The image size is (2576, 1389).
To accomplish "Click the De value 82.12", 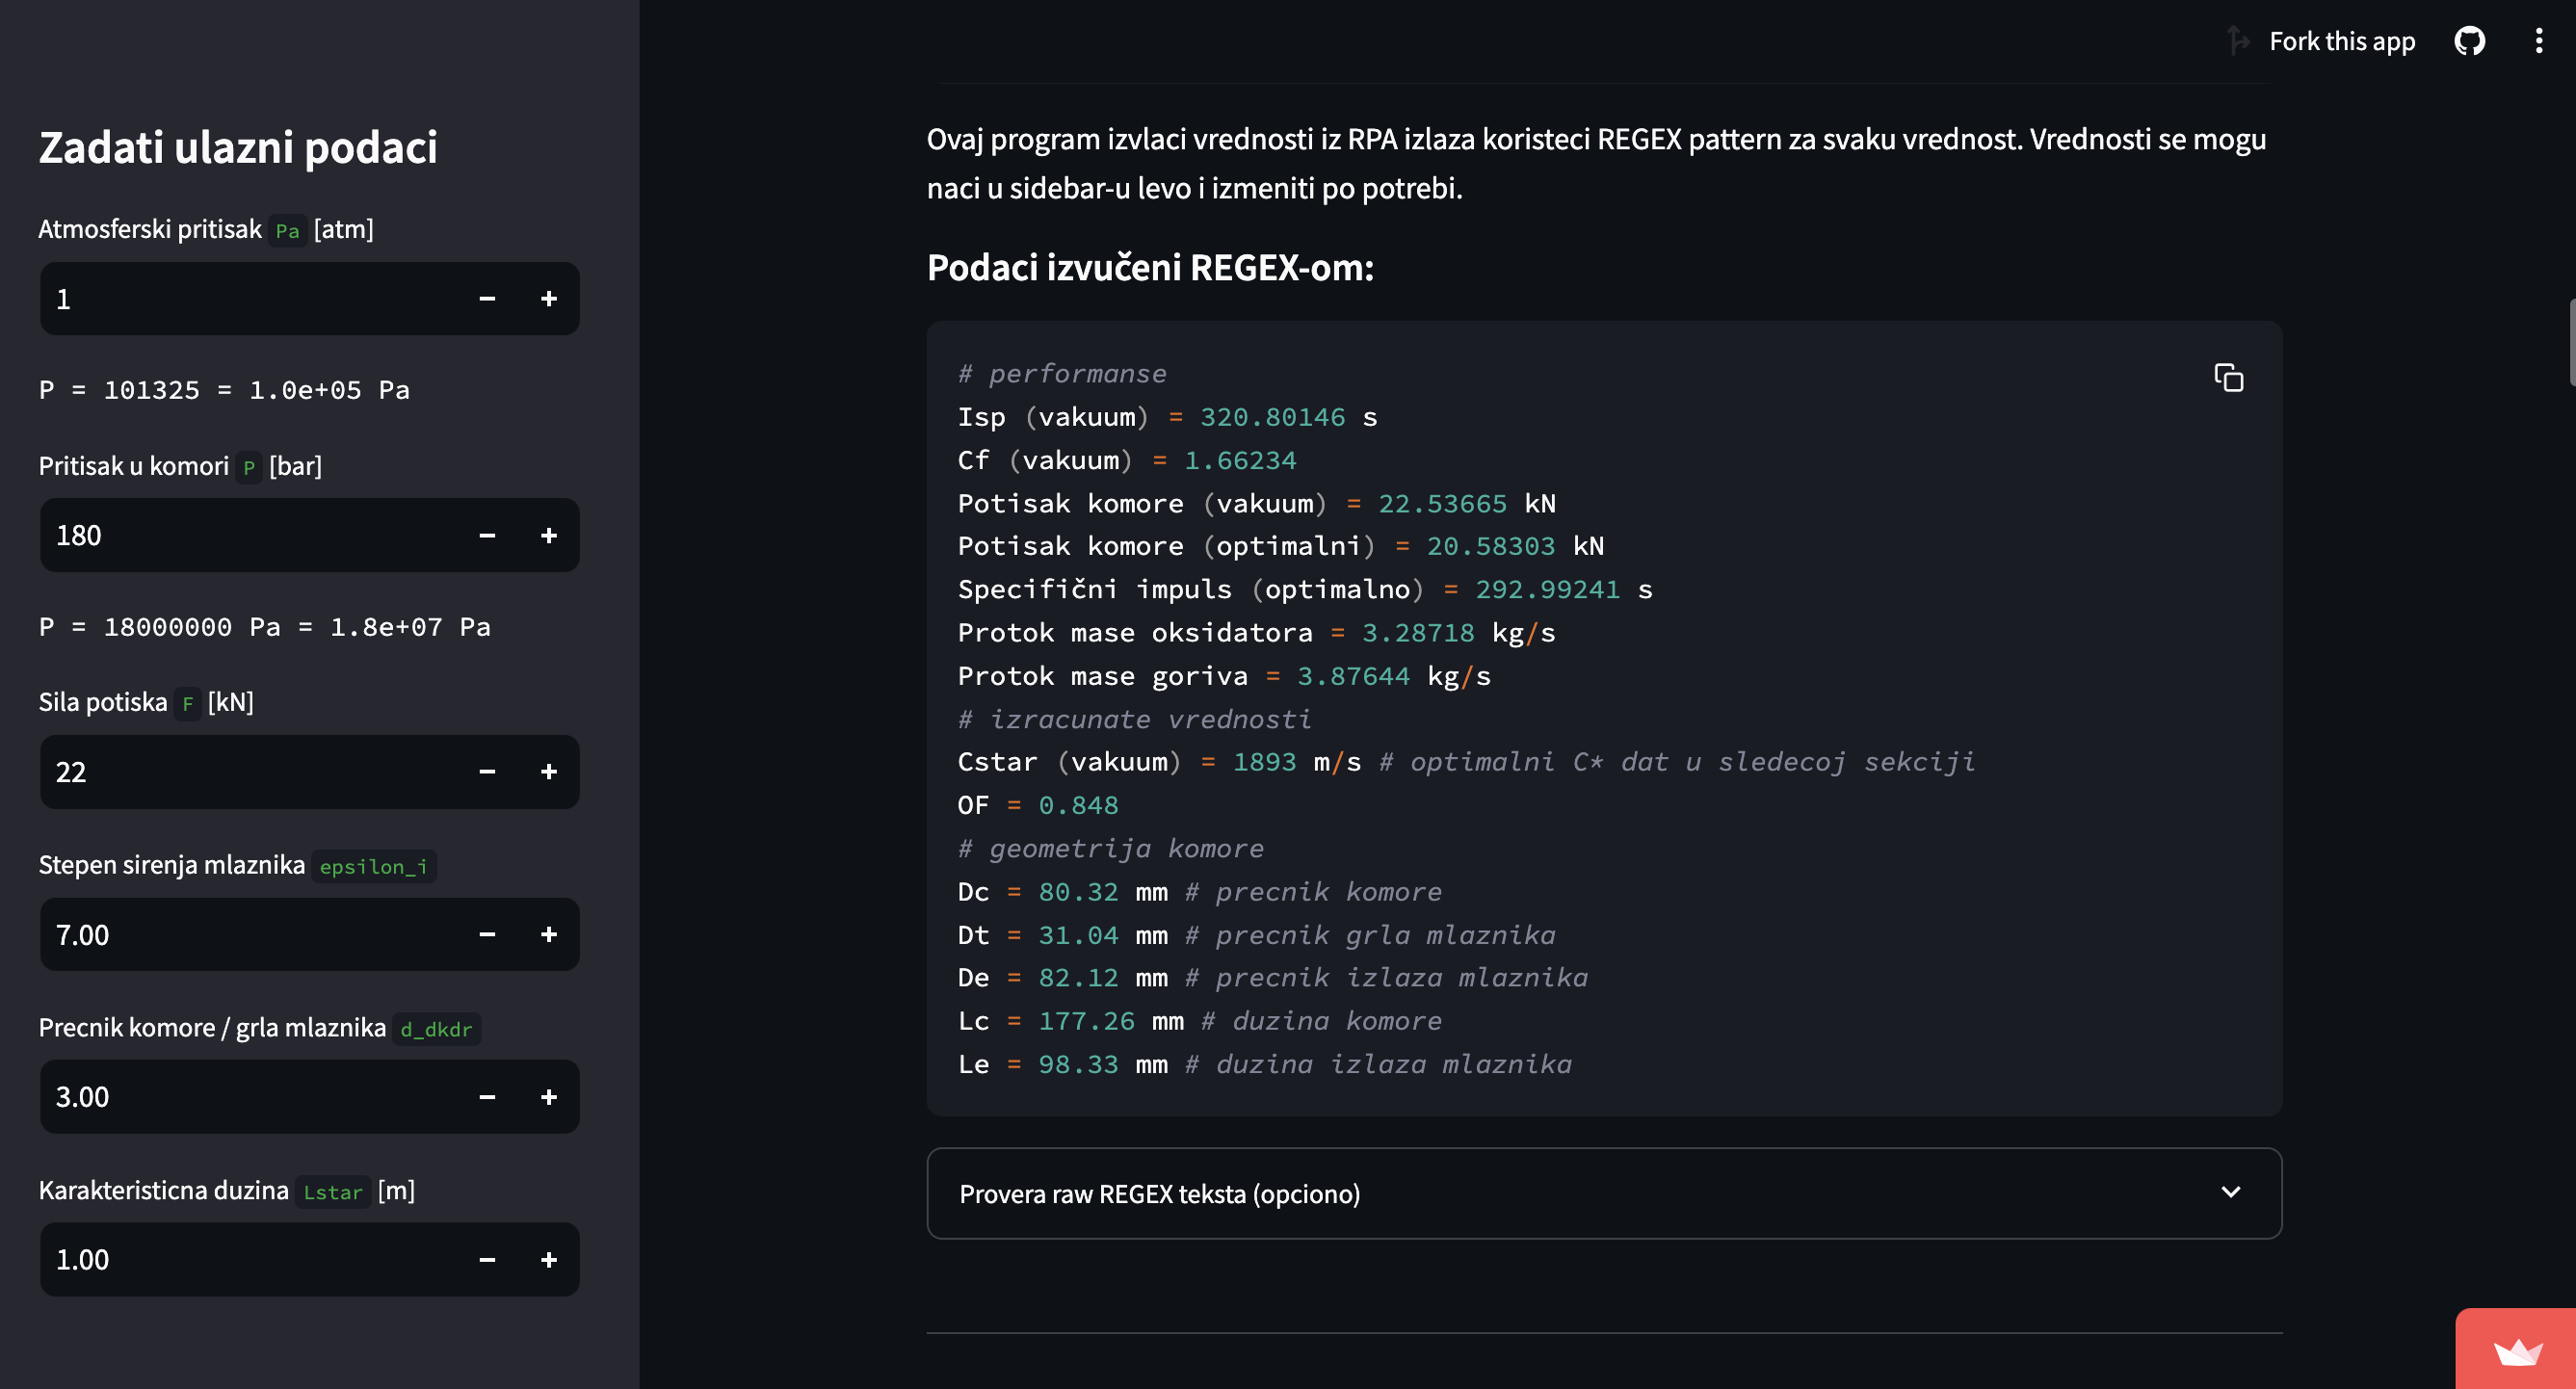I will pyautogui.click(x=1078, y=978).
